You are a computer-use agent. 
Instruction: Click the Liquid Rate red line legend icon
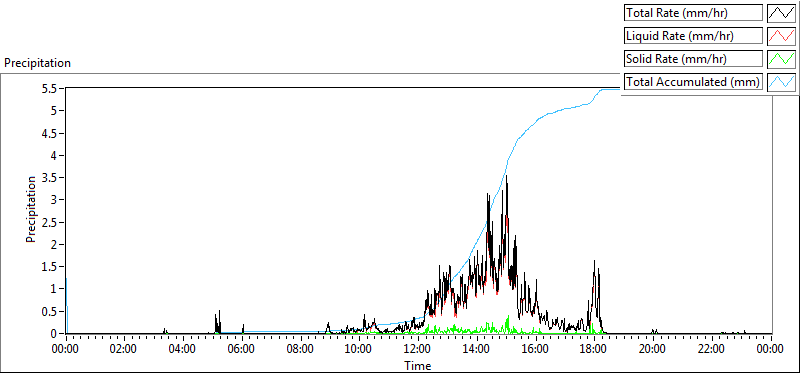tap(781, 36)
